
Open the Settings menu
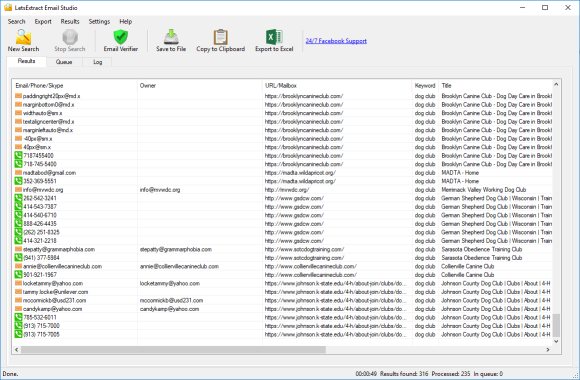(99, 21)
